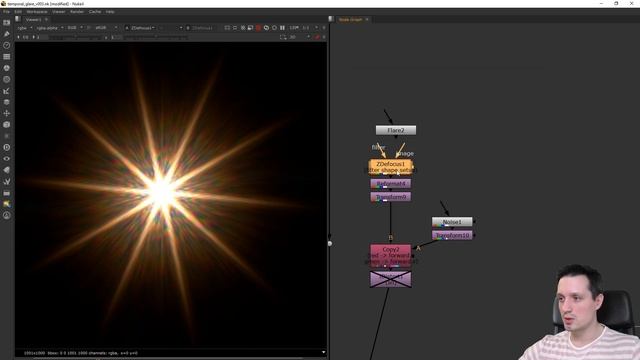The height and width of the screenshot is (360, 640).
Task: Open the wipe mode dropdown between A and B inputs
Action: tap(171, 28)
